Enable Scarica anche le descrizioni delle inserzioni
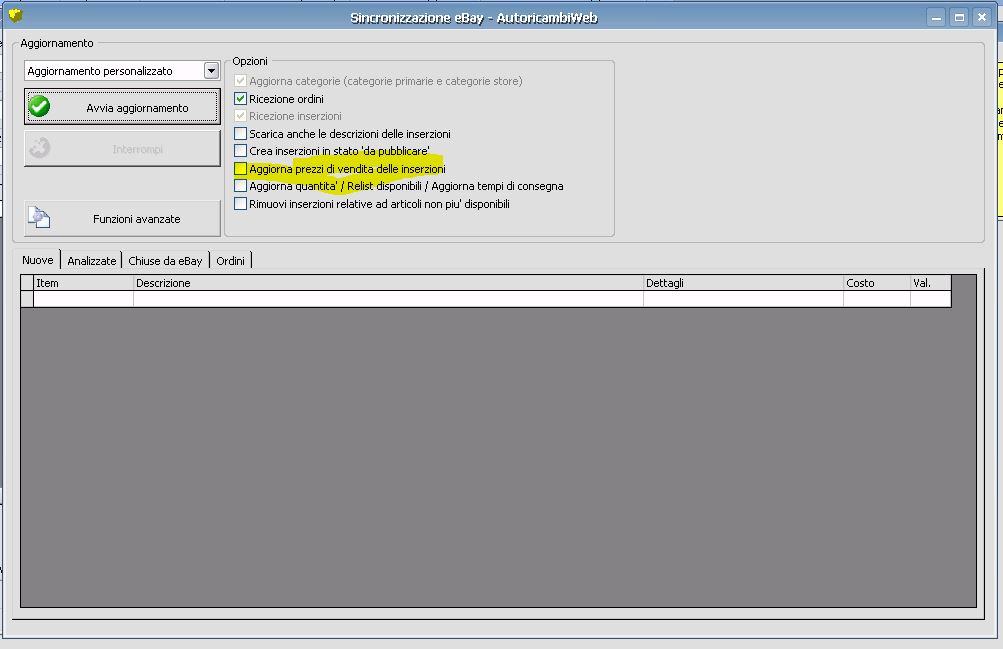The height and width of the screenshot is (649, 1003). pyautogui.click(x=241, y=134)
